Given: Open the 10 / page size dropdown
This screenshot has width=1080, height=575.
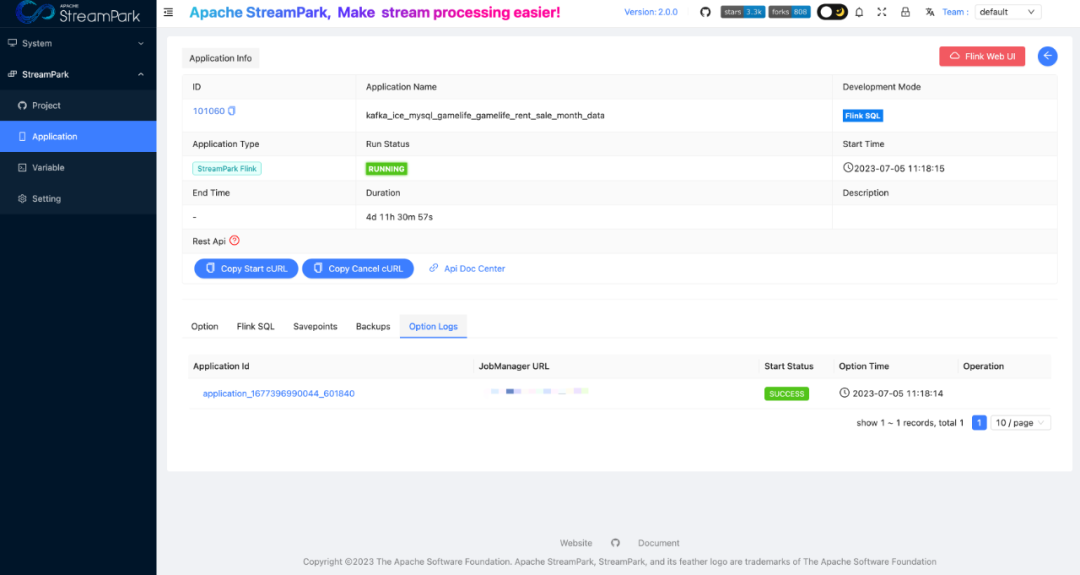Looking at the screenshot, I should point(1021,423).
